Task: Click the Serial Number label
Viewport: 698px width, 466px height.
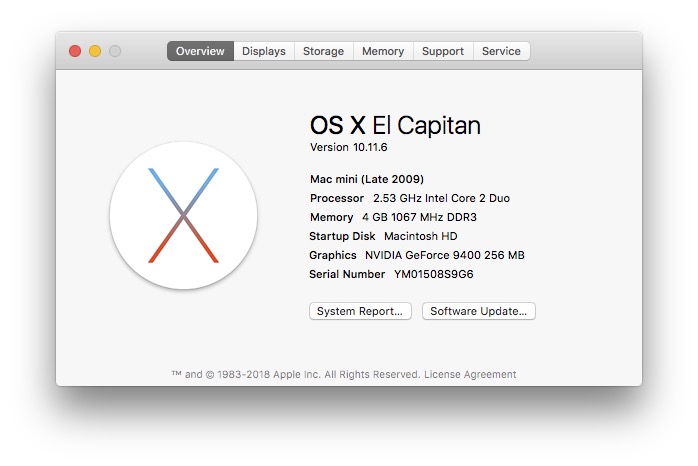Action: 347,274
